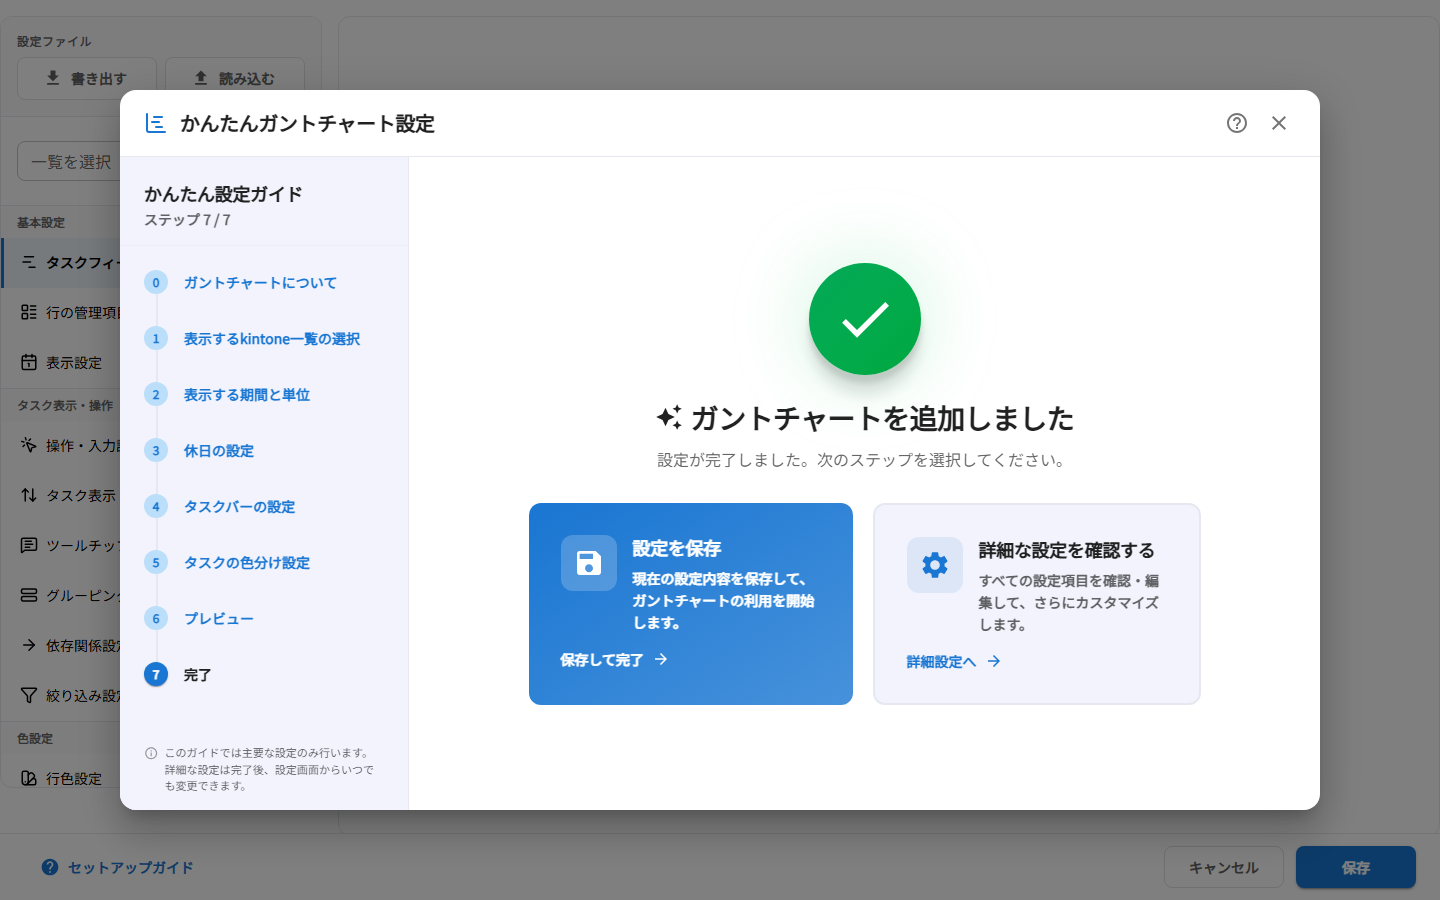Click the blue 保存 button at bottom
Image resolution: width=1440 pixels, height=900 pixels.
[1356, 867]
